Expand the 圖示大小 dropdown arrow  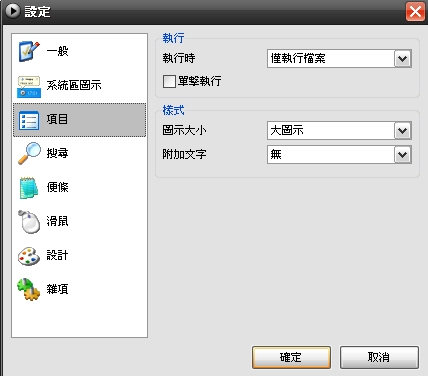[403, 131]
